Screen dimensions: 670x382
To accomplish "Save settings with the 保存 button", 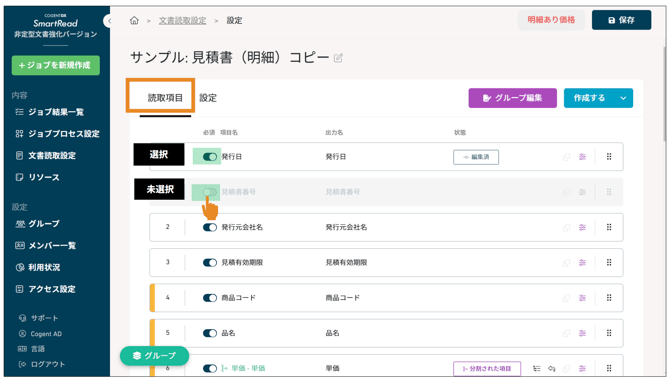I will (621, 20).
